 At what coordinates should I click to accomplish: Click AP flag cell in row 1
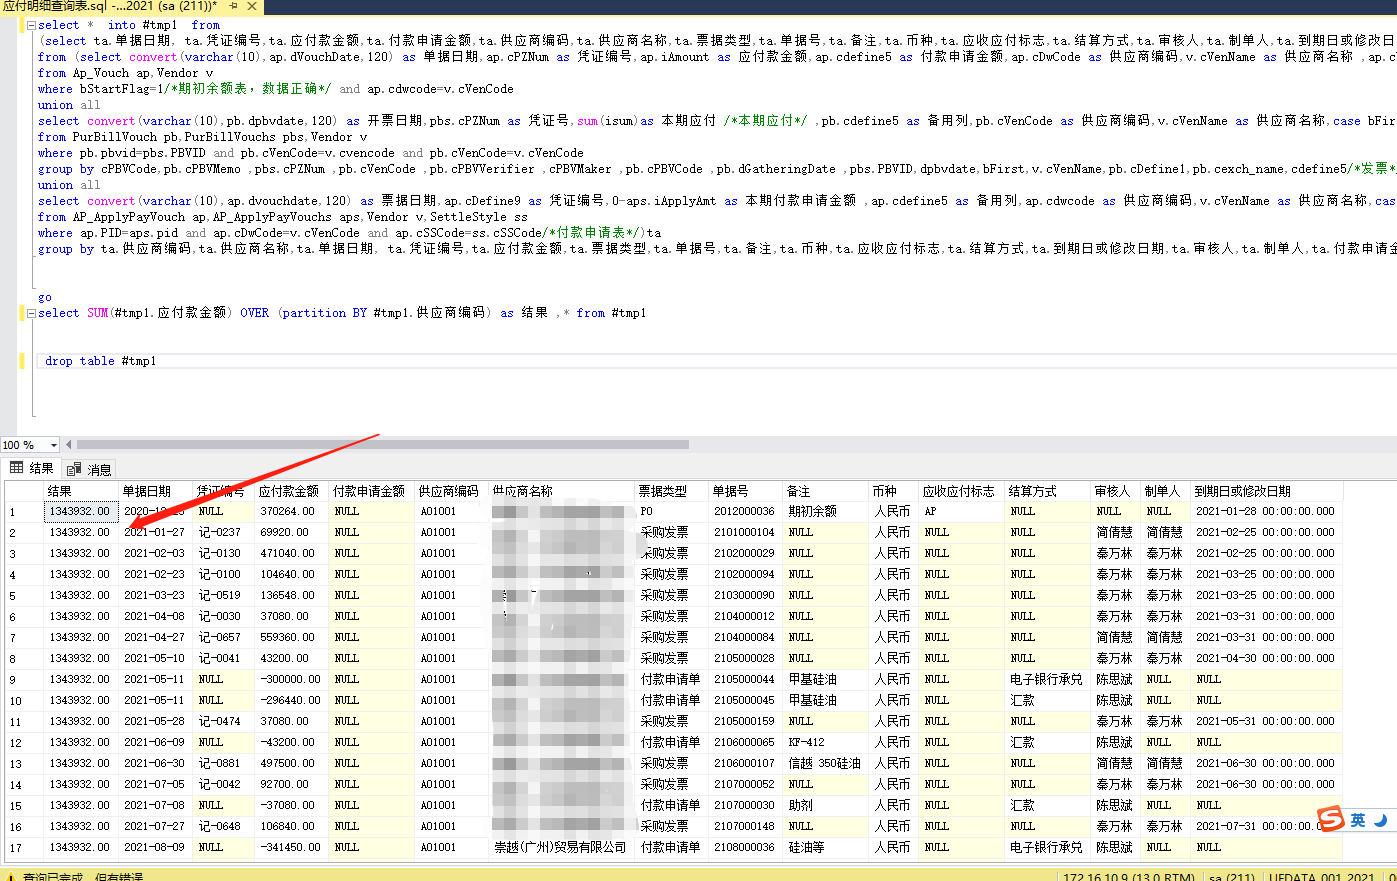coord(962,511)
